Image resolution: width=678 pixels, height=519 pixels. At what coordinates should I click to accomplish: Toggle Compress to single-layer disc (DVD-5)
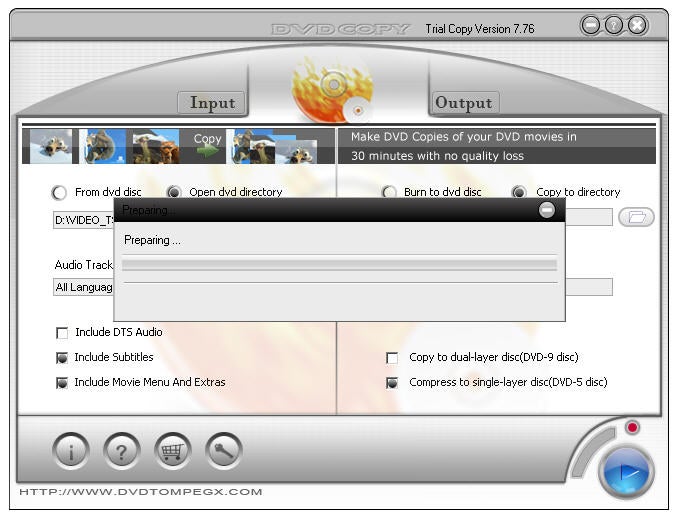click(392, 383)
